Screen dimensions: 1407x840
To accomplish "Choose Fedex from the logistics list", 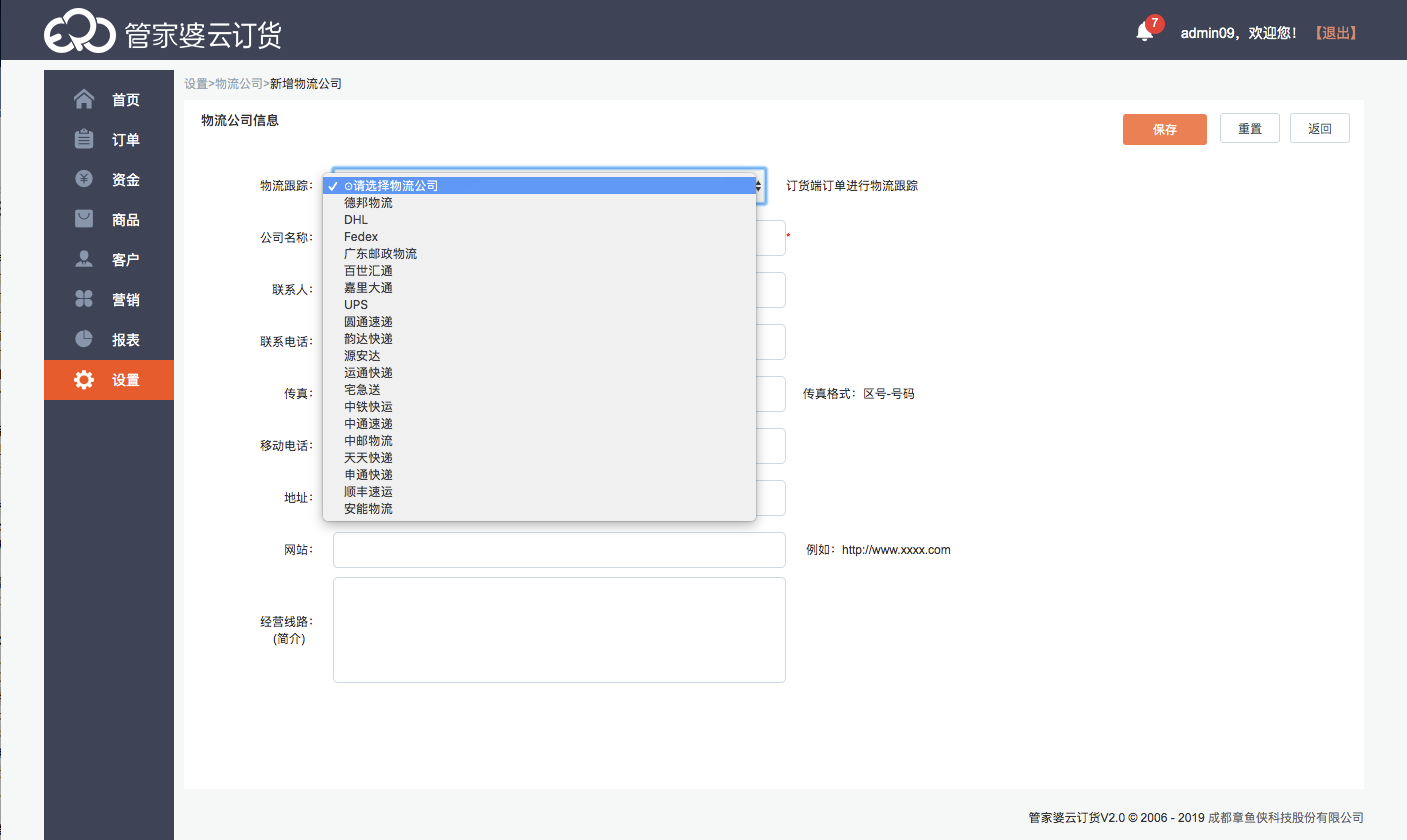I will pos(539,237).
